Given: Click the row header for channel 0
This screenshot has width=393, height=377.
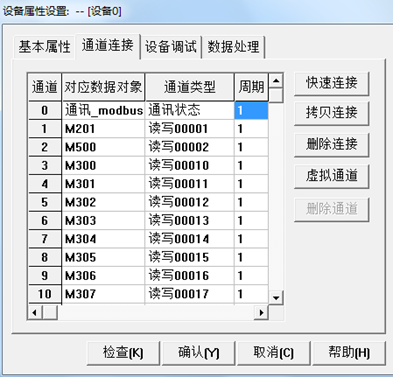Looking at the screenshot, I should coord(45,110).
